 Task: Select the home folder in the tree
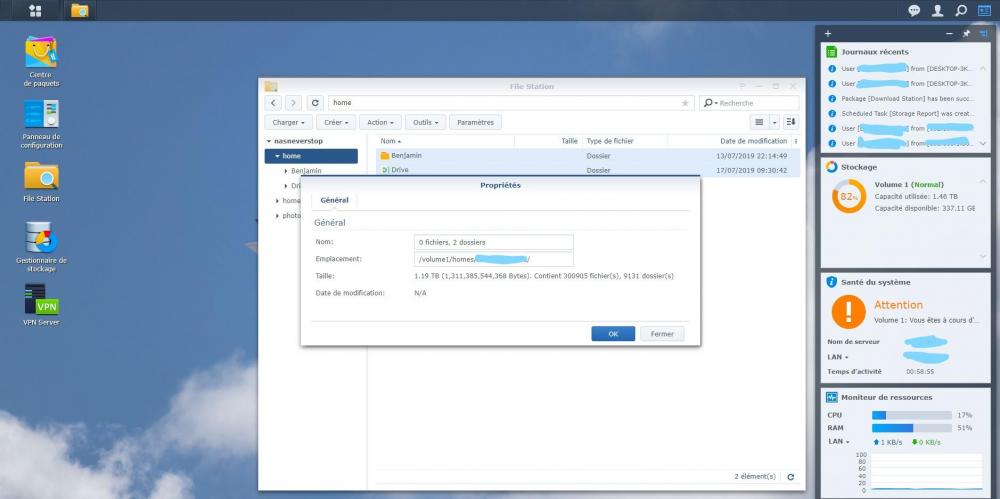(x=291, y=156)
